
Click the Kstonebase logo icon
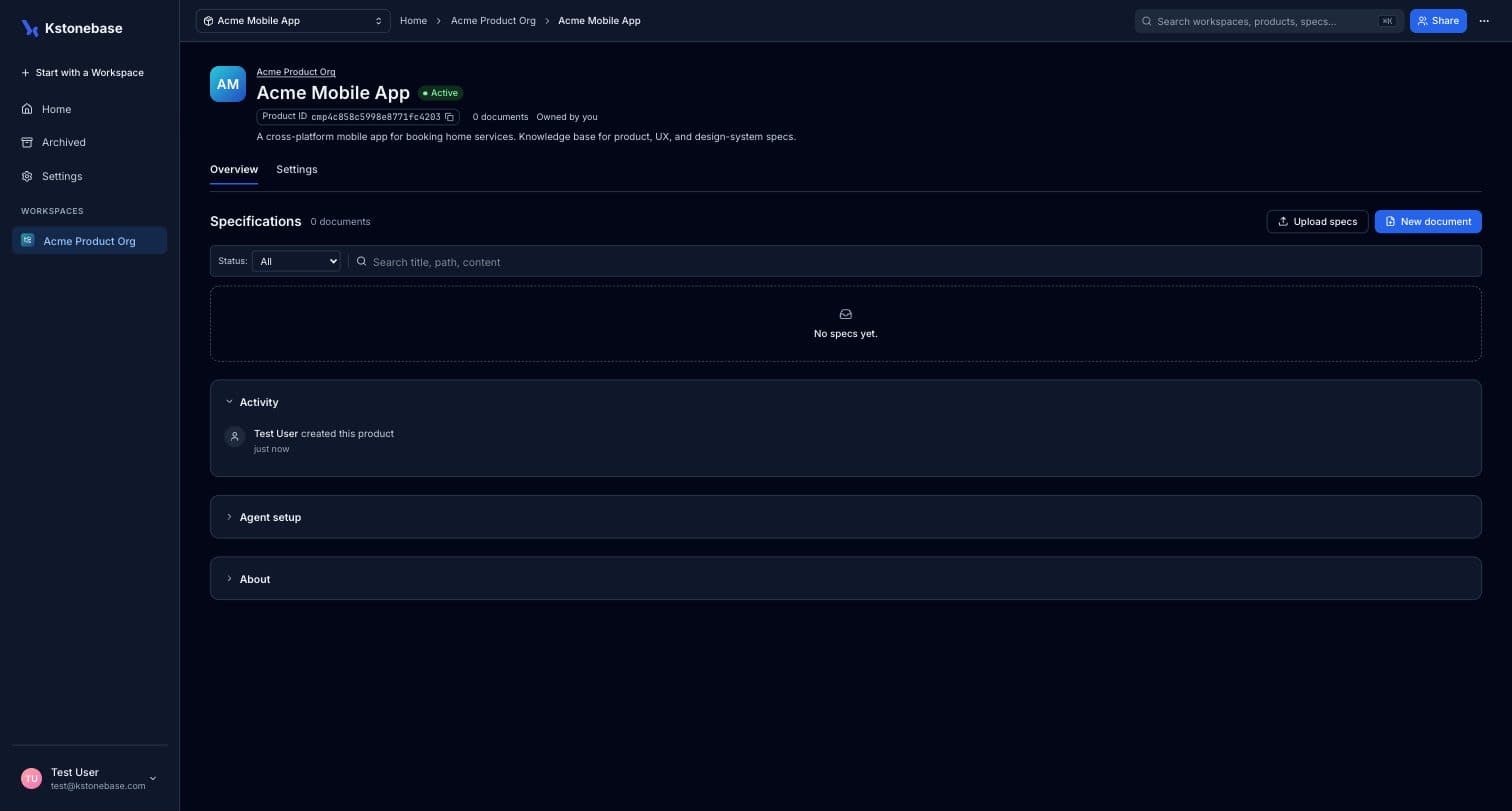pyautogui.click(x=30, y=28)
